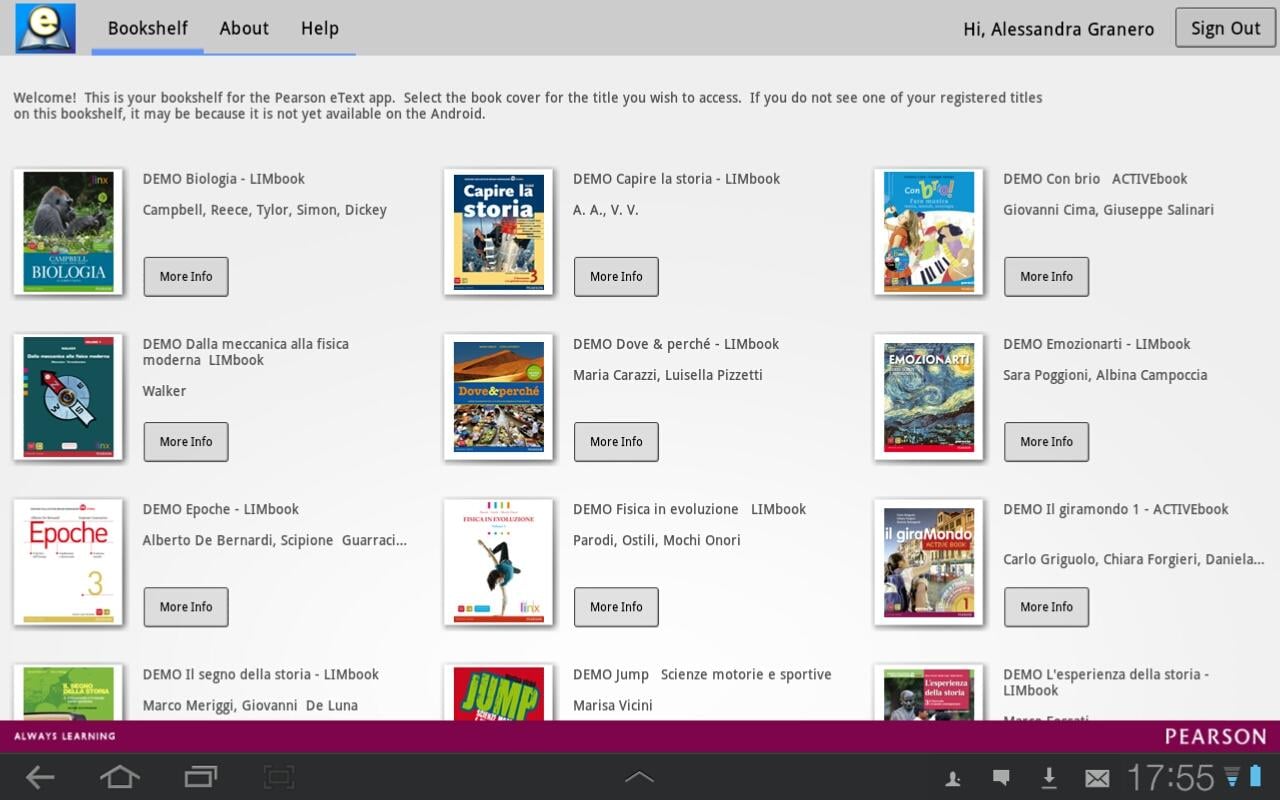The height and width of the screenshot is (800, 1280).
Task: Show More Info for Emozionarti
Action: point(1046,441)
